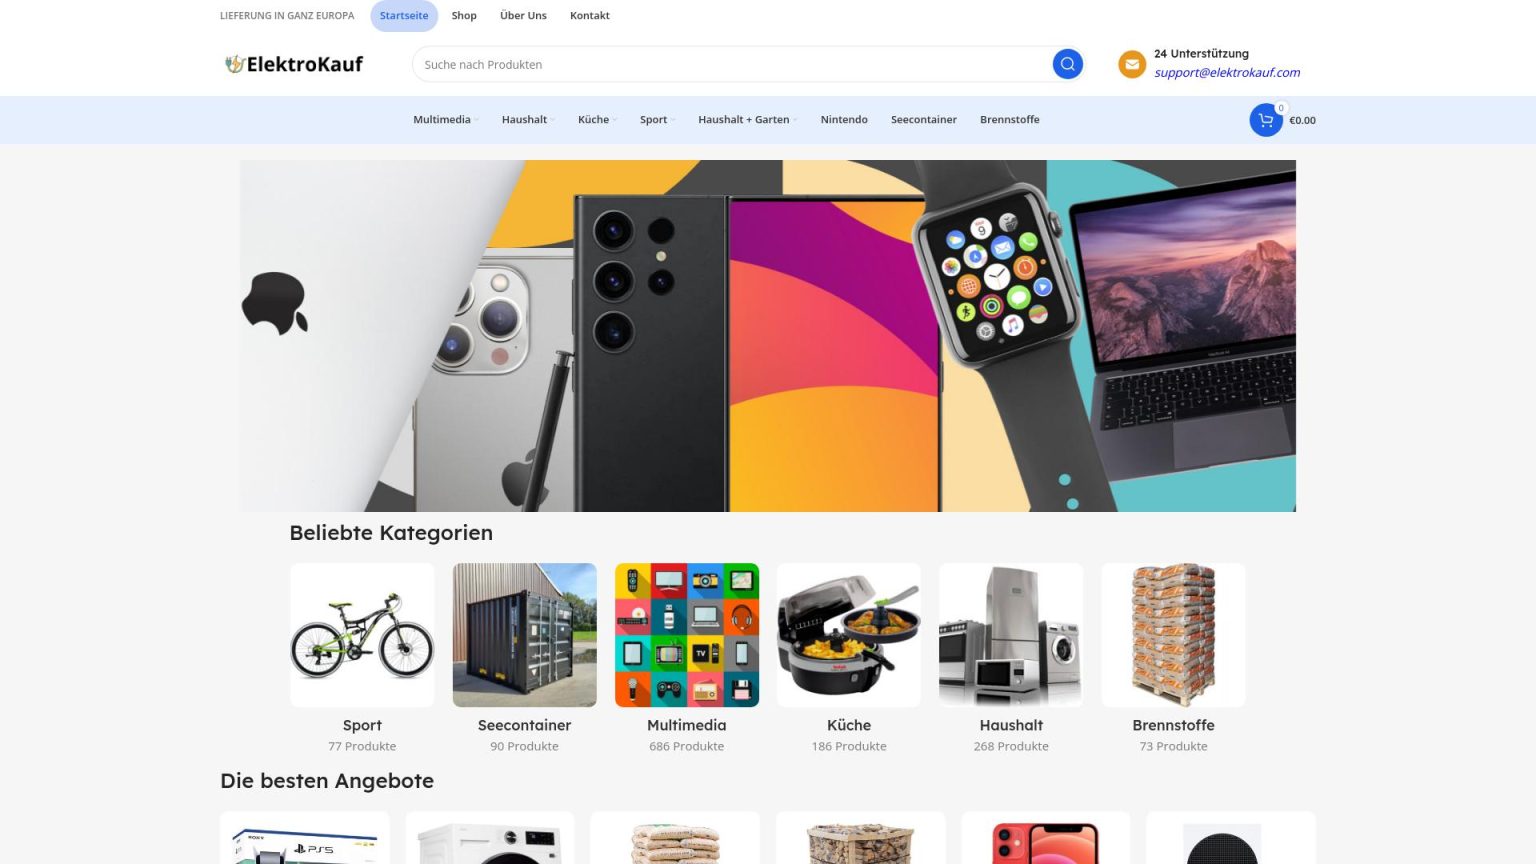Open the Sport dropdown in navigation
The image size is (1536, 864).
pyautogui.click(x=657, y=120)
